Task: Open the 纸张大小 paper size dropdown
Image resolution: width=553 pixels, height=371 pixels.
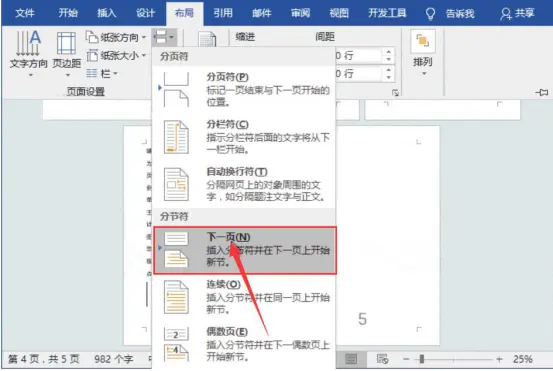Action: (116, 56)
